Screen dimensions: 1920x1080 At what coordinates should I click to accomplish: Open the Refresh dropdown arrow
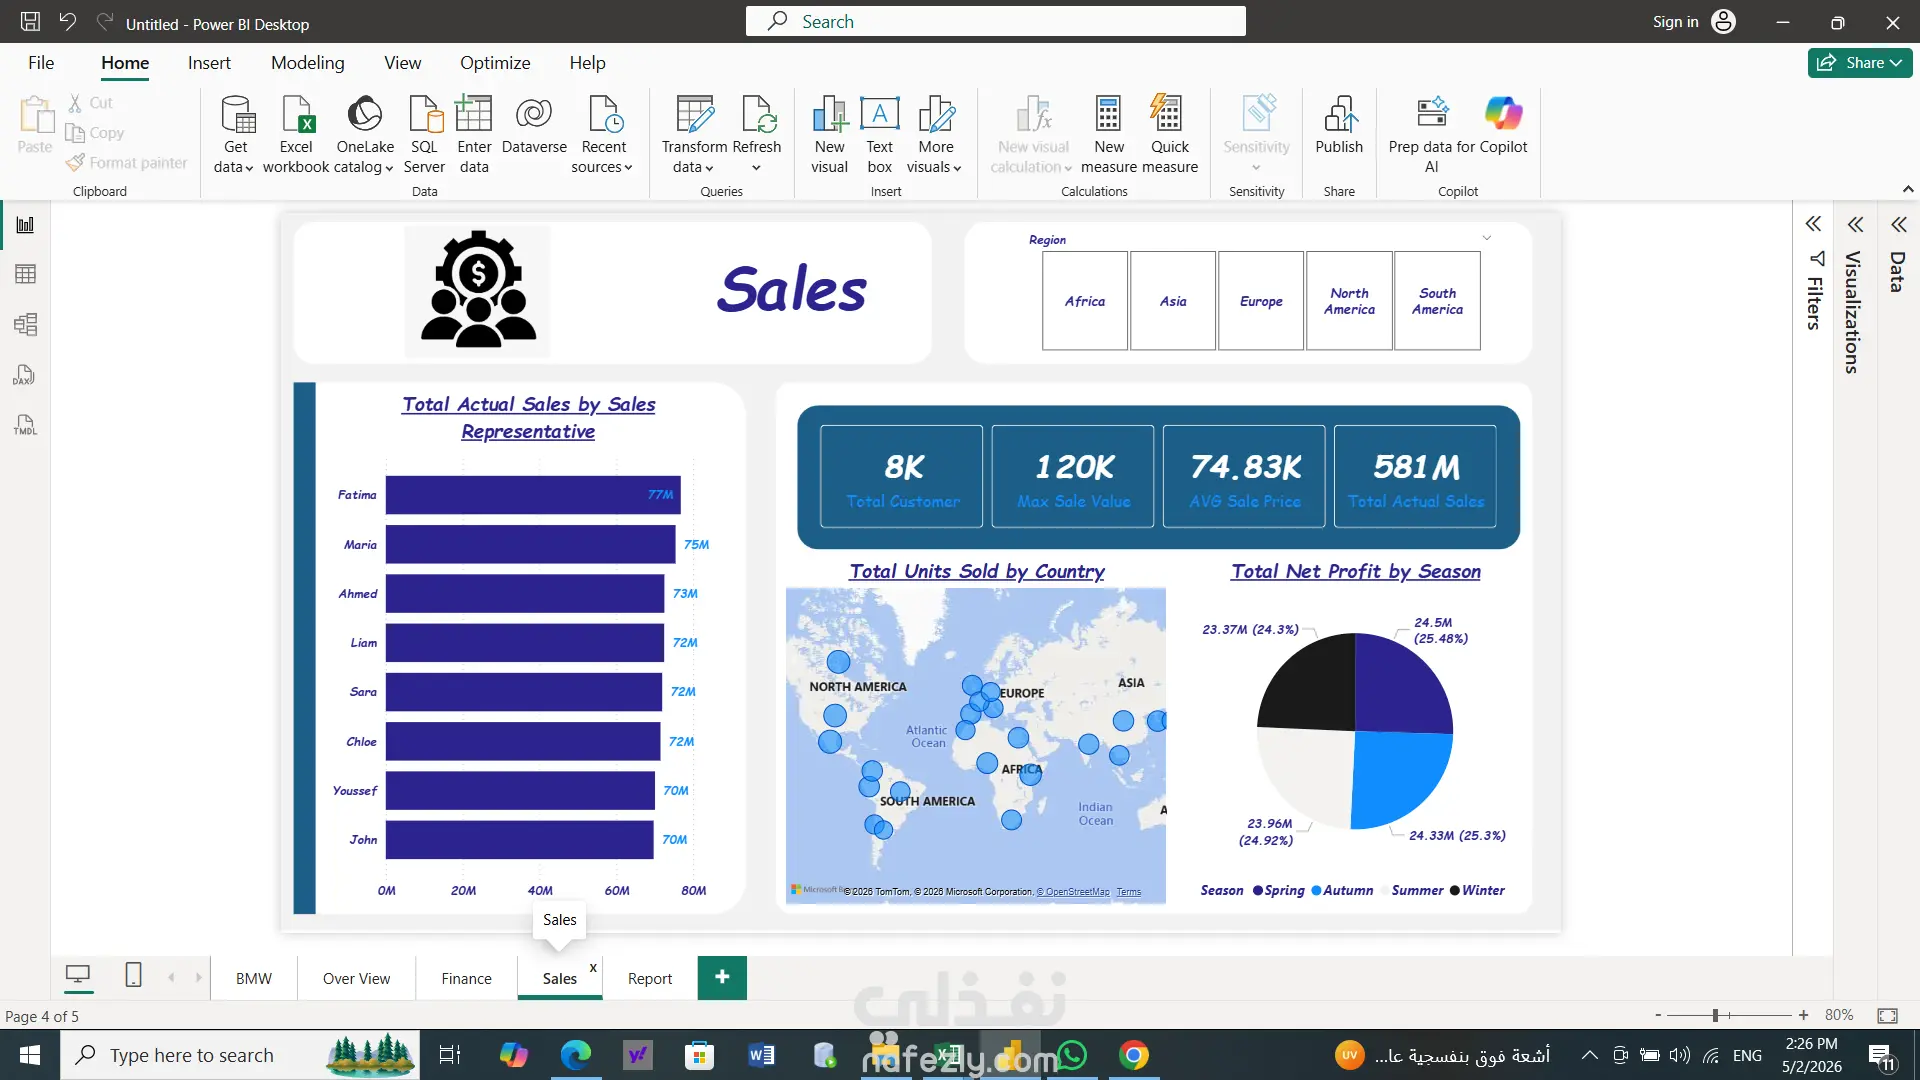click(x=757, y=168)
